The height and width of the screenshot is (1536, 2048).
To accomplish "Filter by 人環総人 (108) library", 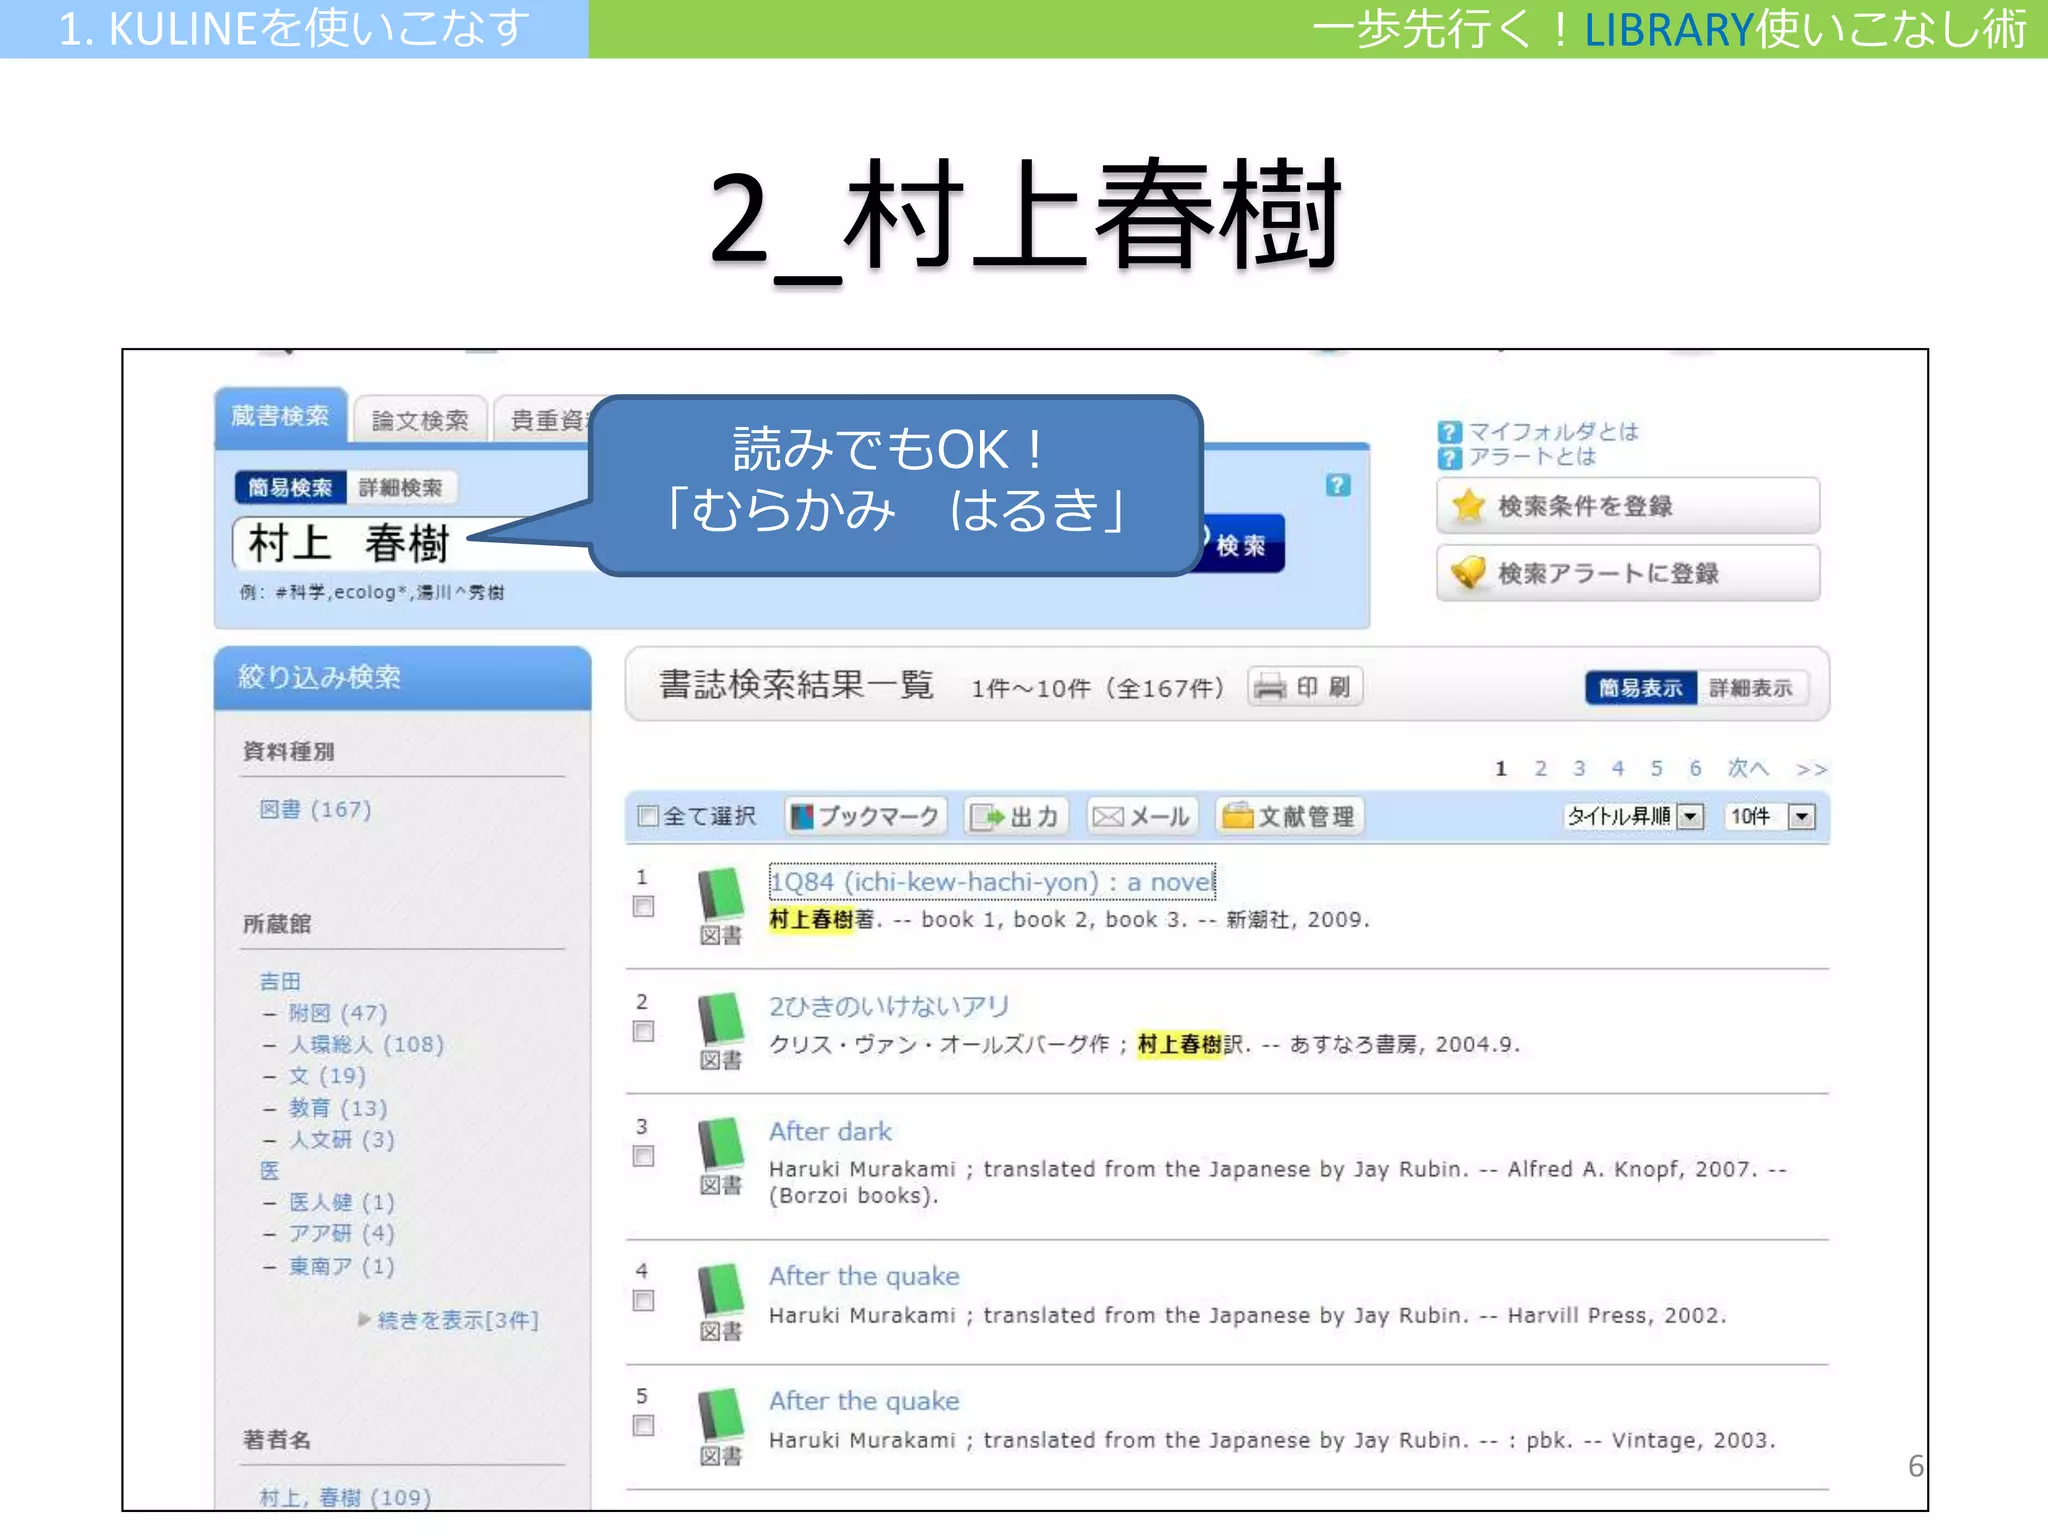I will click(366, 1045).
